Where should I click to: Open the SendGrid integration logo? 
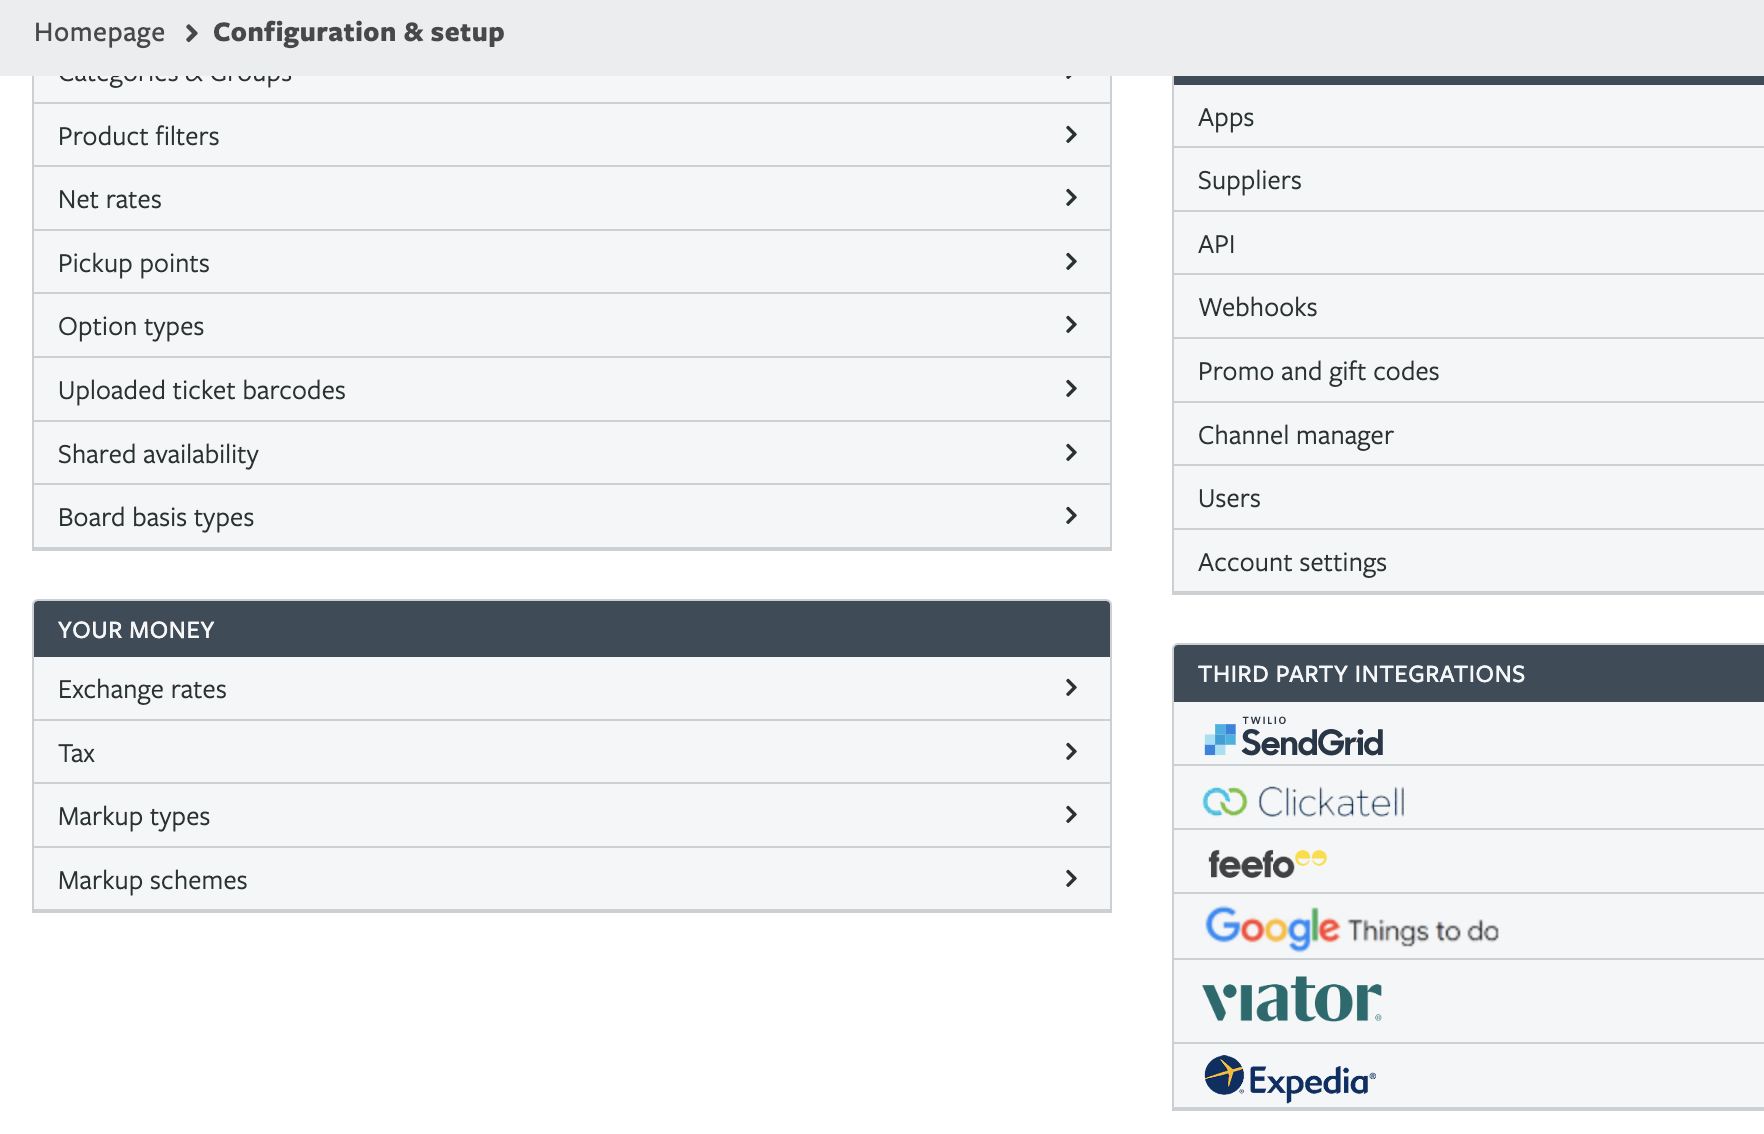click(1294, 738)
